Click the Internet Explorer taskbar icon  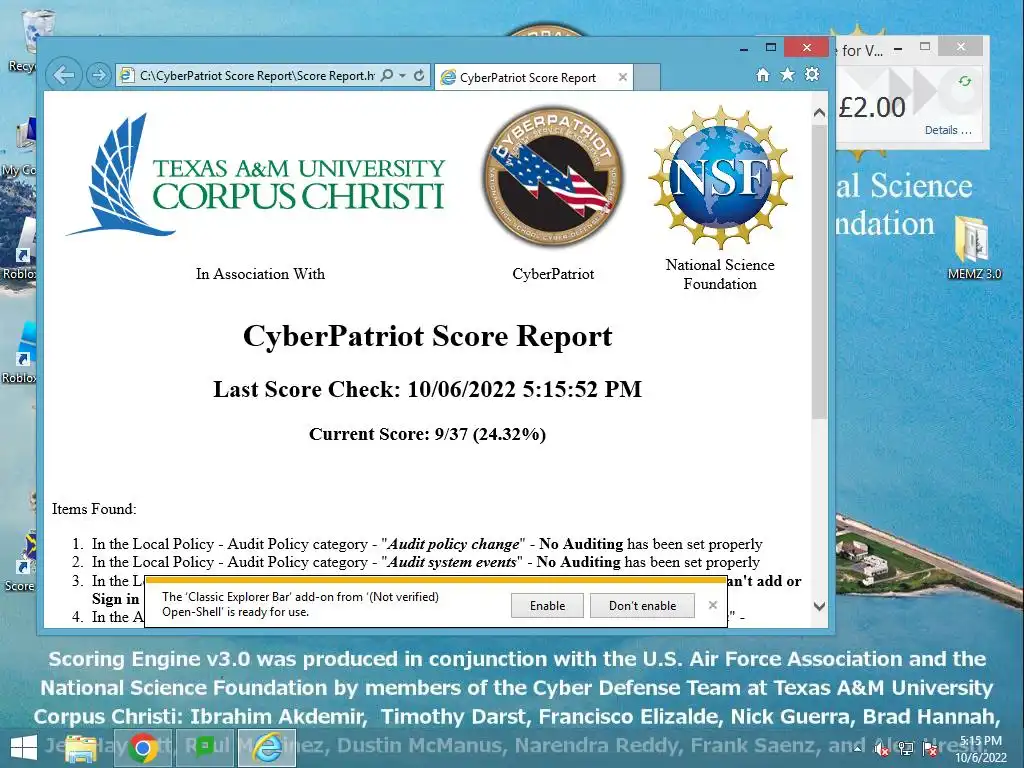pos(267,748)
